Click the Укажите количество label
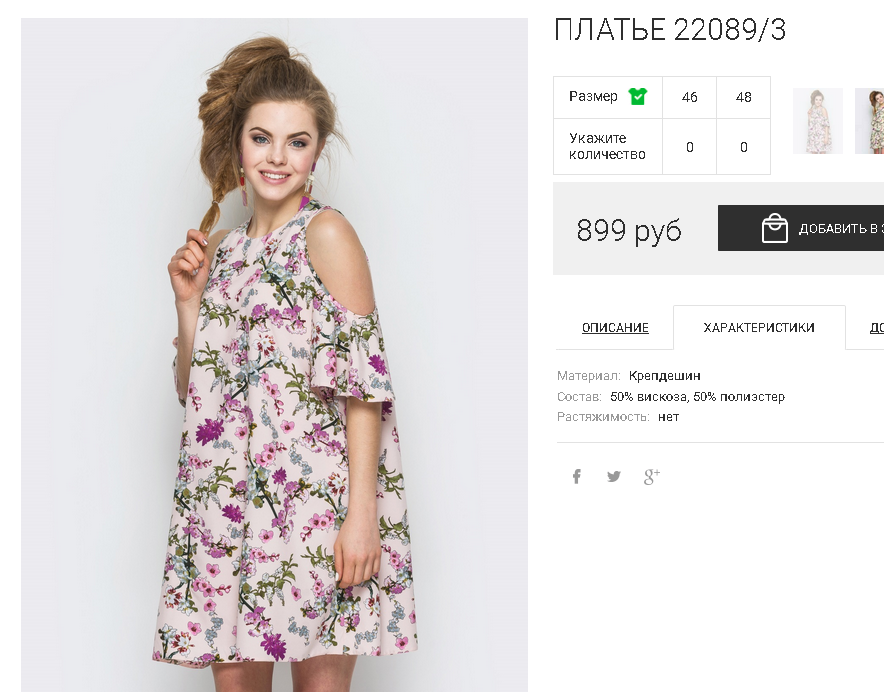 (607, 147)
